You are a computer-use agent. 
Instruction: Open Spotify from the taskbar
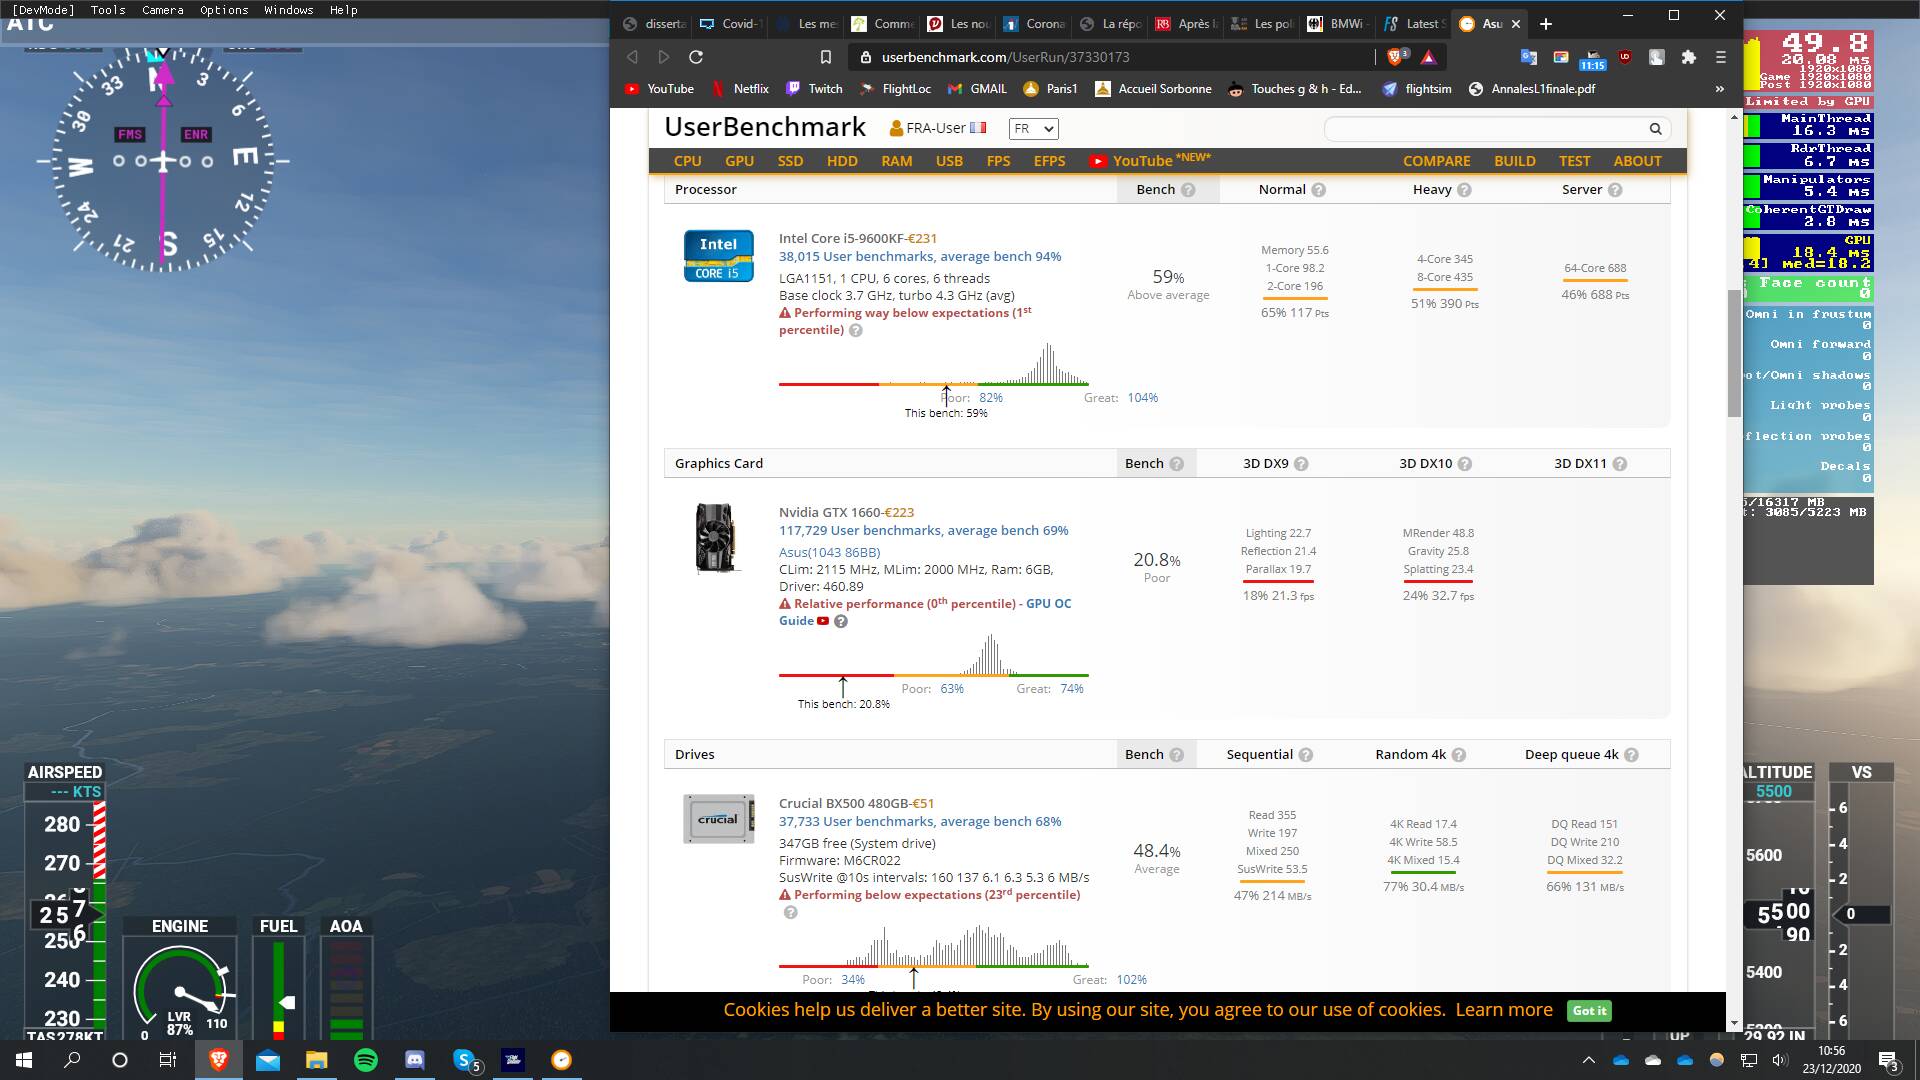[366, 1060]
